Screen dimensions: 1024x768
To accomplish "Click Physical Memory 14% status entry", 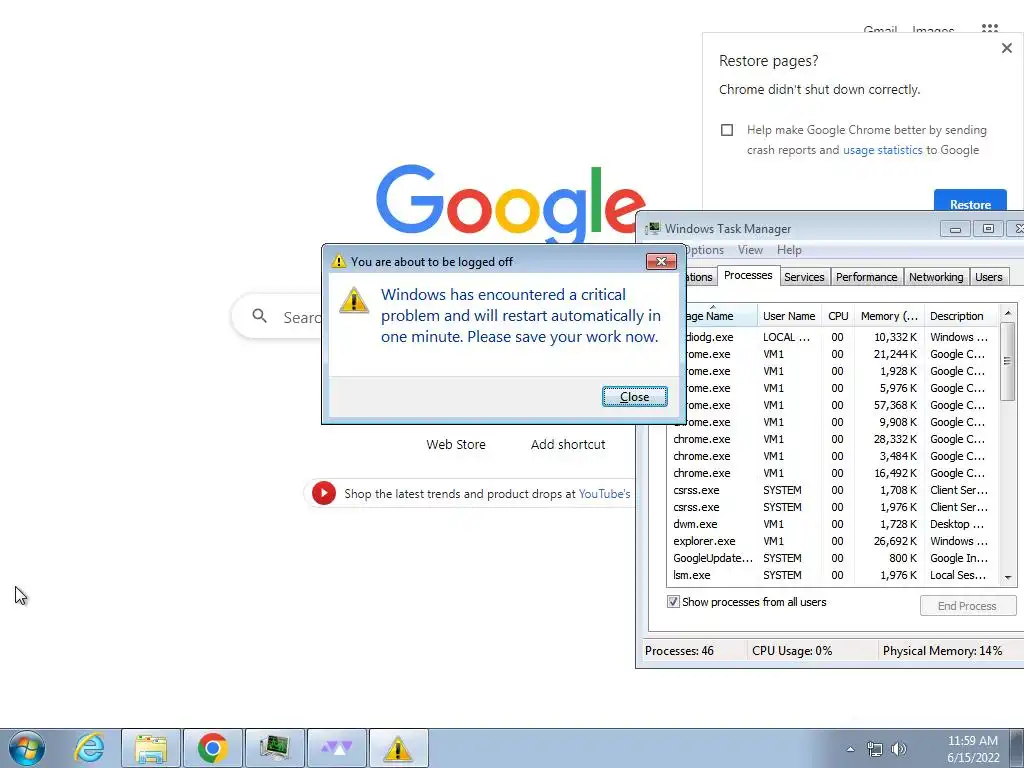I will [942, 651].
